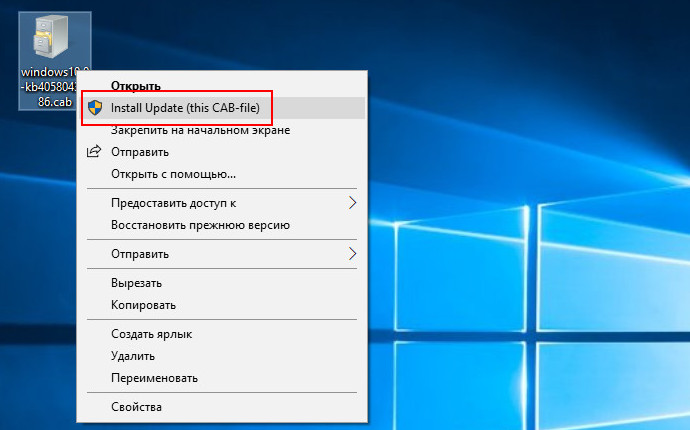Choose Открыть с помощью...

224,174
